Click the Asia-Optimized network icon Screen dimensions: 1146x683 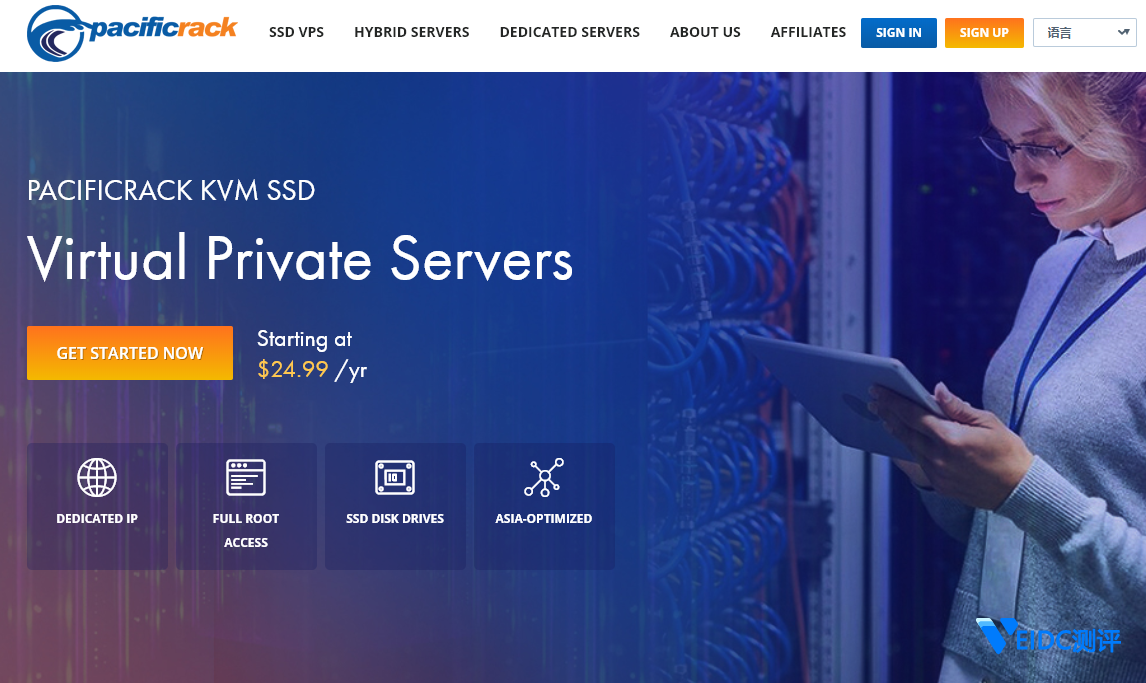[544, 478]
